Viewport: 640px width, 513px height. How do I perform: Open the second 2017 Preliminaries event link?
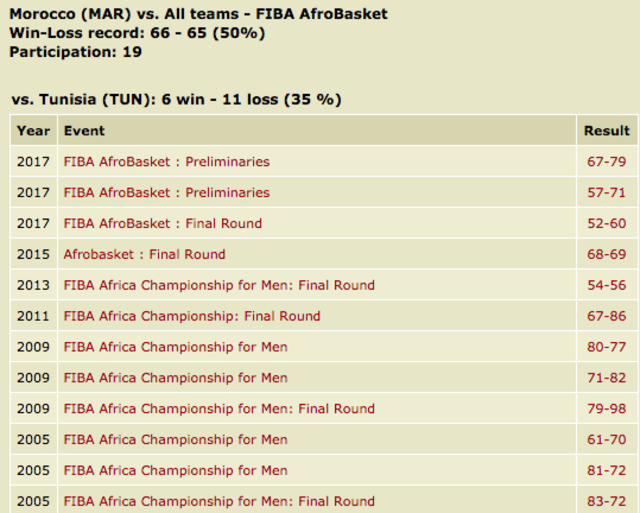click(x=167, y=193)
